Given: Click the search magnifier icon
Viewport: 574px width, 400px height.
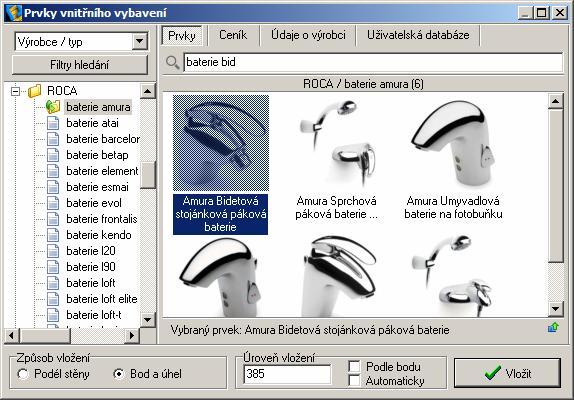Looking at the screenshot, I should [x=172, y=63].
